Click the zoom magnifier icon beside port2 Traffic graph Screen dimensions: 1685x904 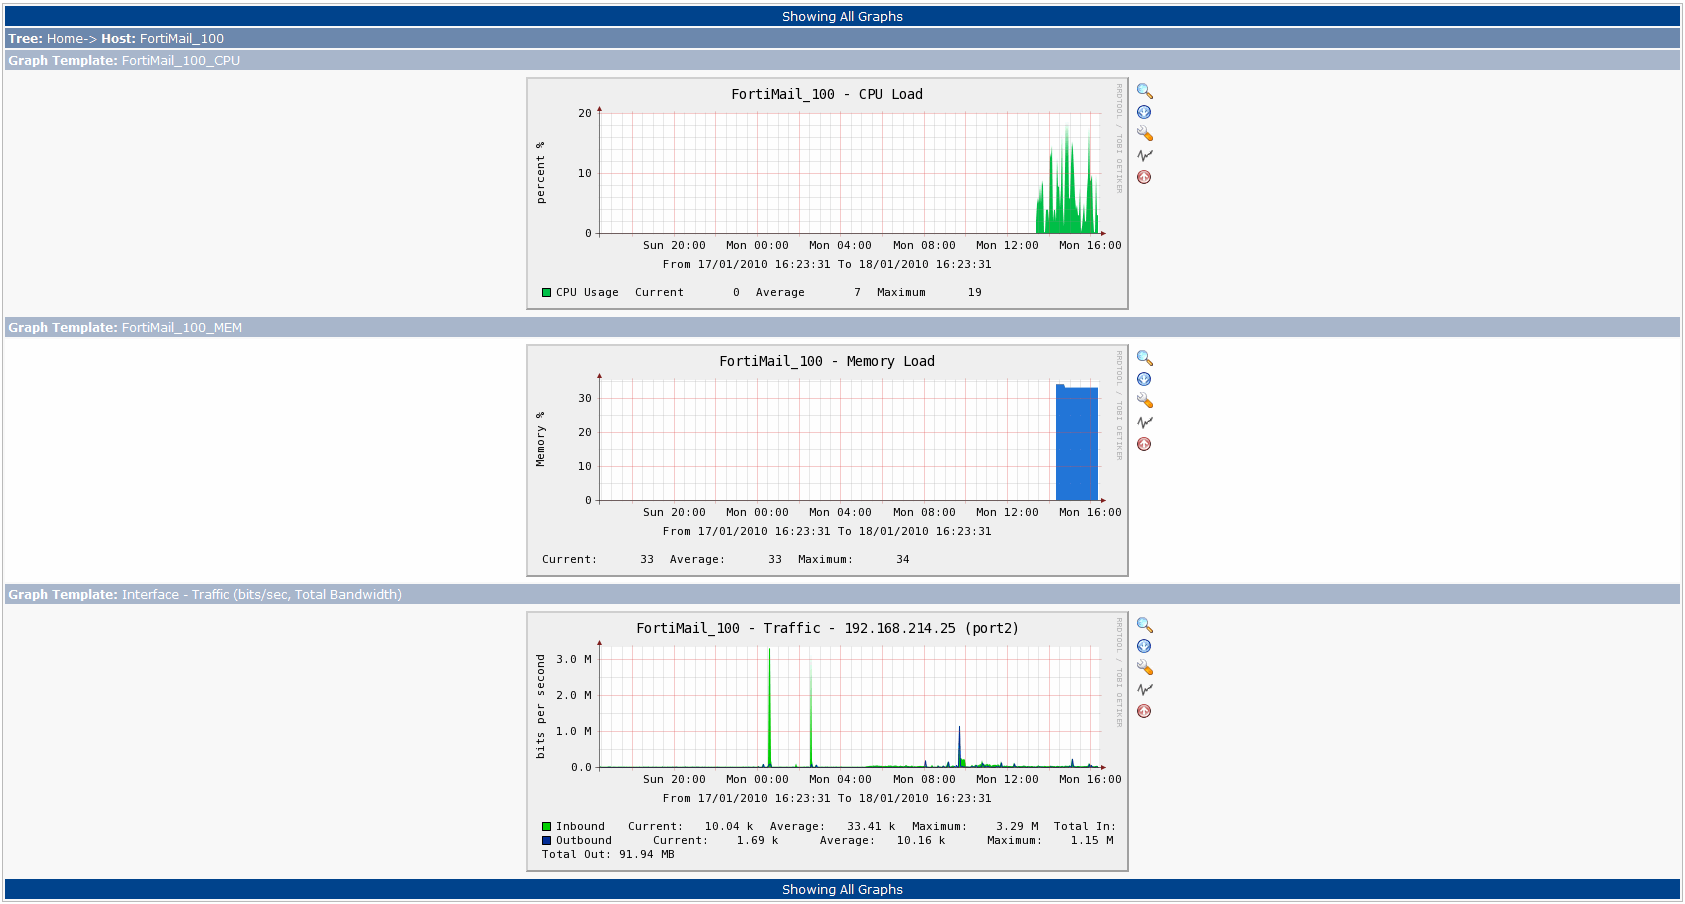point(1145,625)
